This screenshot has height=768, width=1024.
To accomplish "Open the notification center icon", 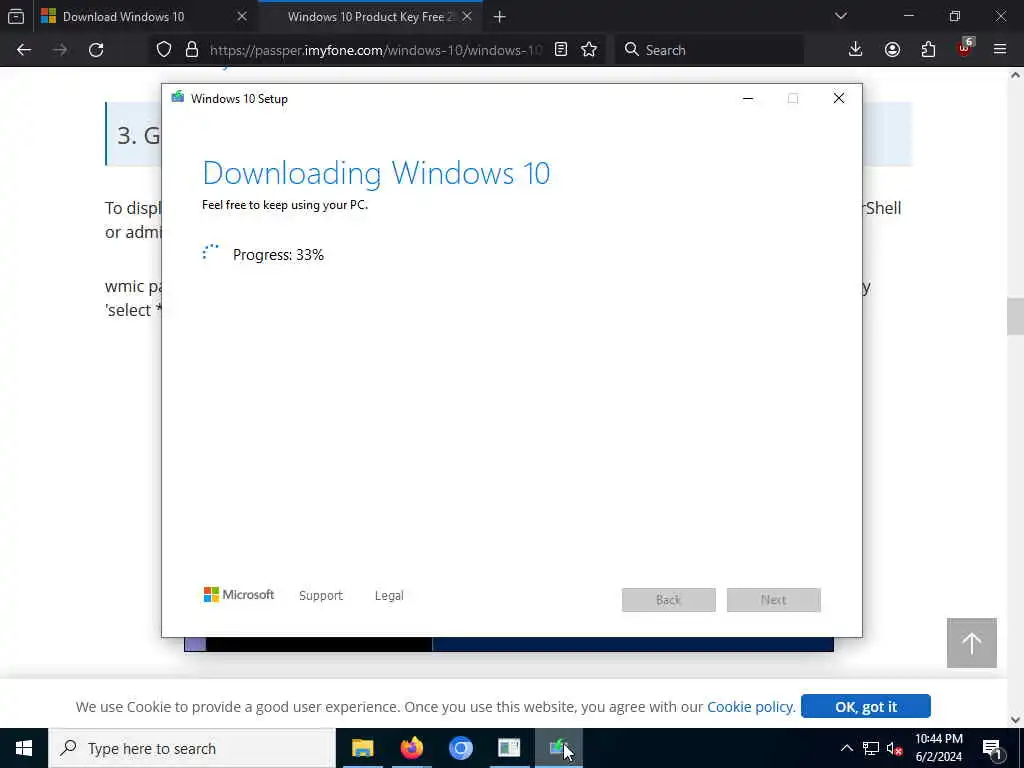I will [x=992, y=748].
